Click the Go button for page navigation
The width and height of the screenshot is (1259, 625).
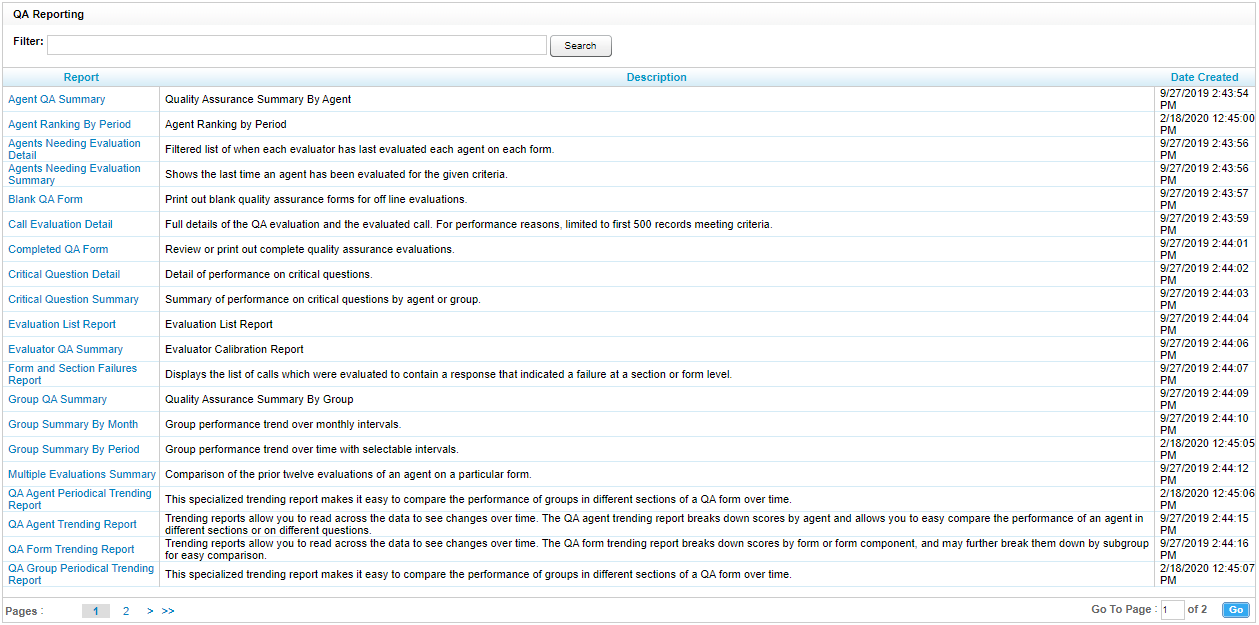(1236, 610)
